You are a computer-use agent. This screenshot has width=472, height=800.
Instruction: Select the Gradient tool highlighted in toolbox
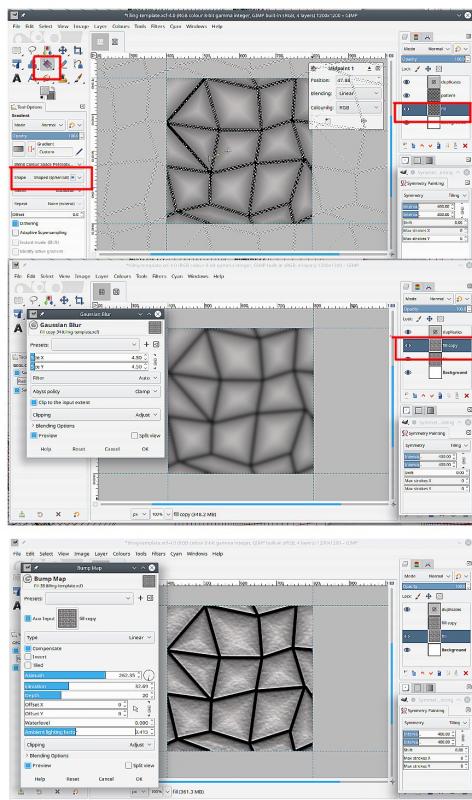coord(47,64)
